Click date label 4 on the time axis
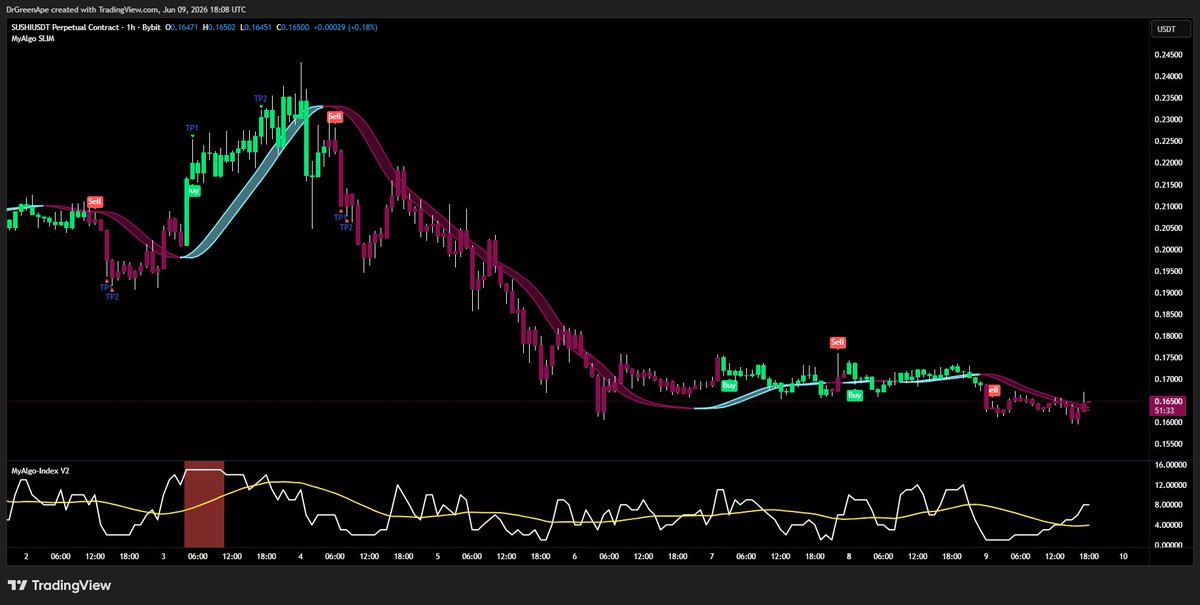Image resolution: width=1200 pixels, height=605 pixels. [x=300, y=556]
